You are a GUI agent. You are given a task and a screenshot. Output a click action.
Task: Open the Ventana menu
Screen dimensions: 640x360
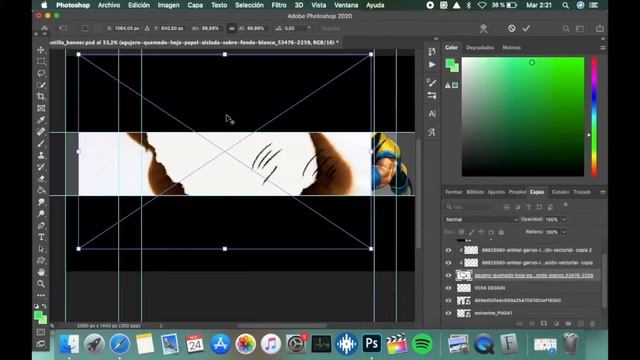pyautogui.click(x=346, y=5)
